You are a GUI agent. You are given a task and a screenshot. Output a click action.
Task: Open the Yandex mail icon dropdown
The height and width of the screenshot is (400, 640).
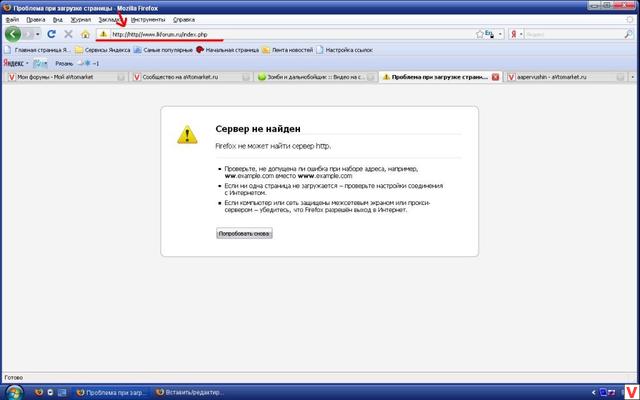click(40, 63)
